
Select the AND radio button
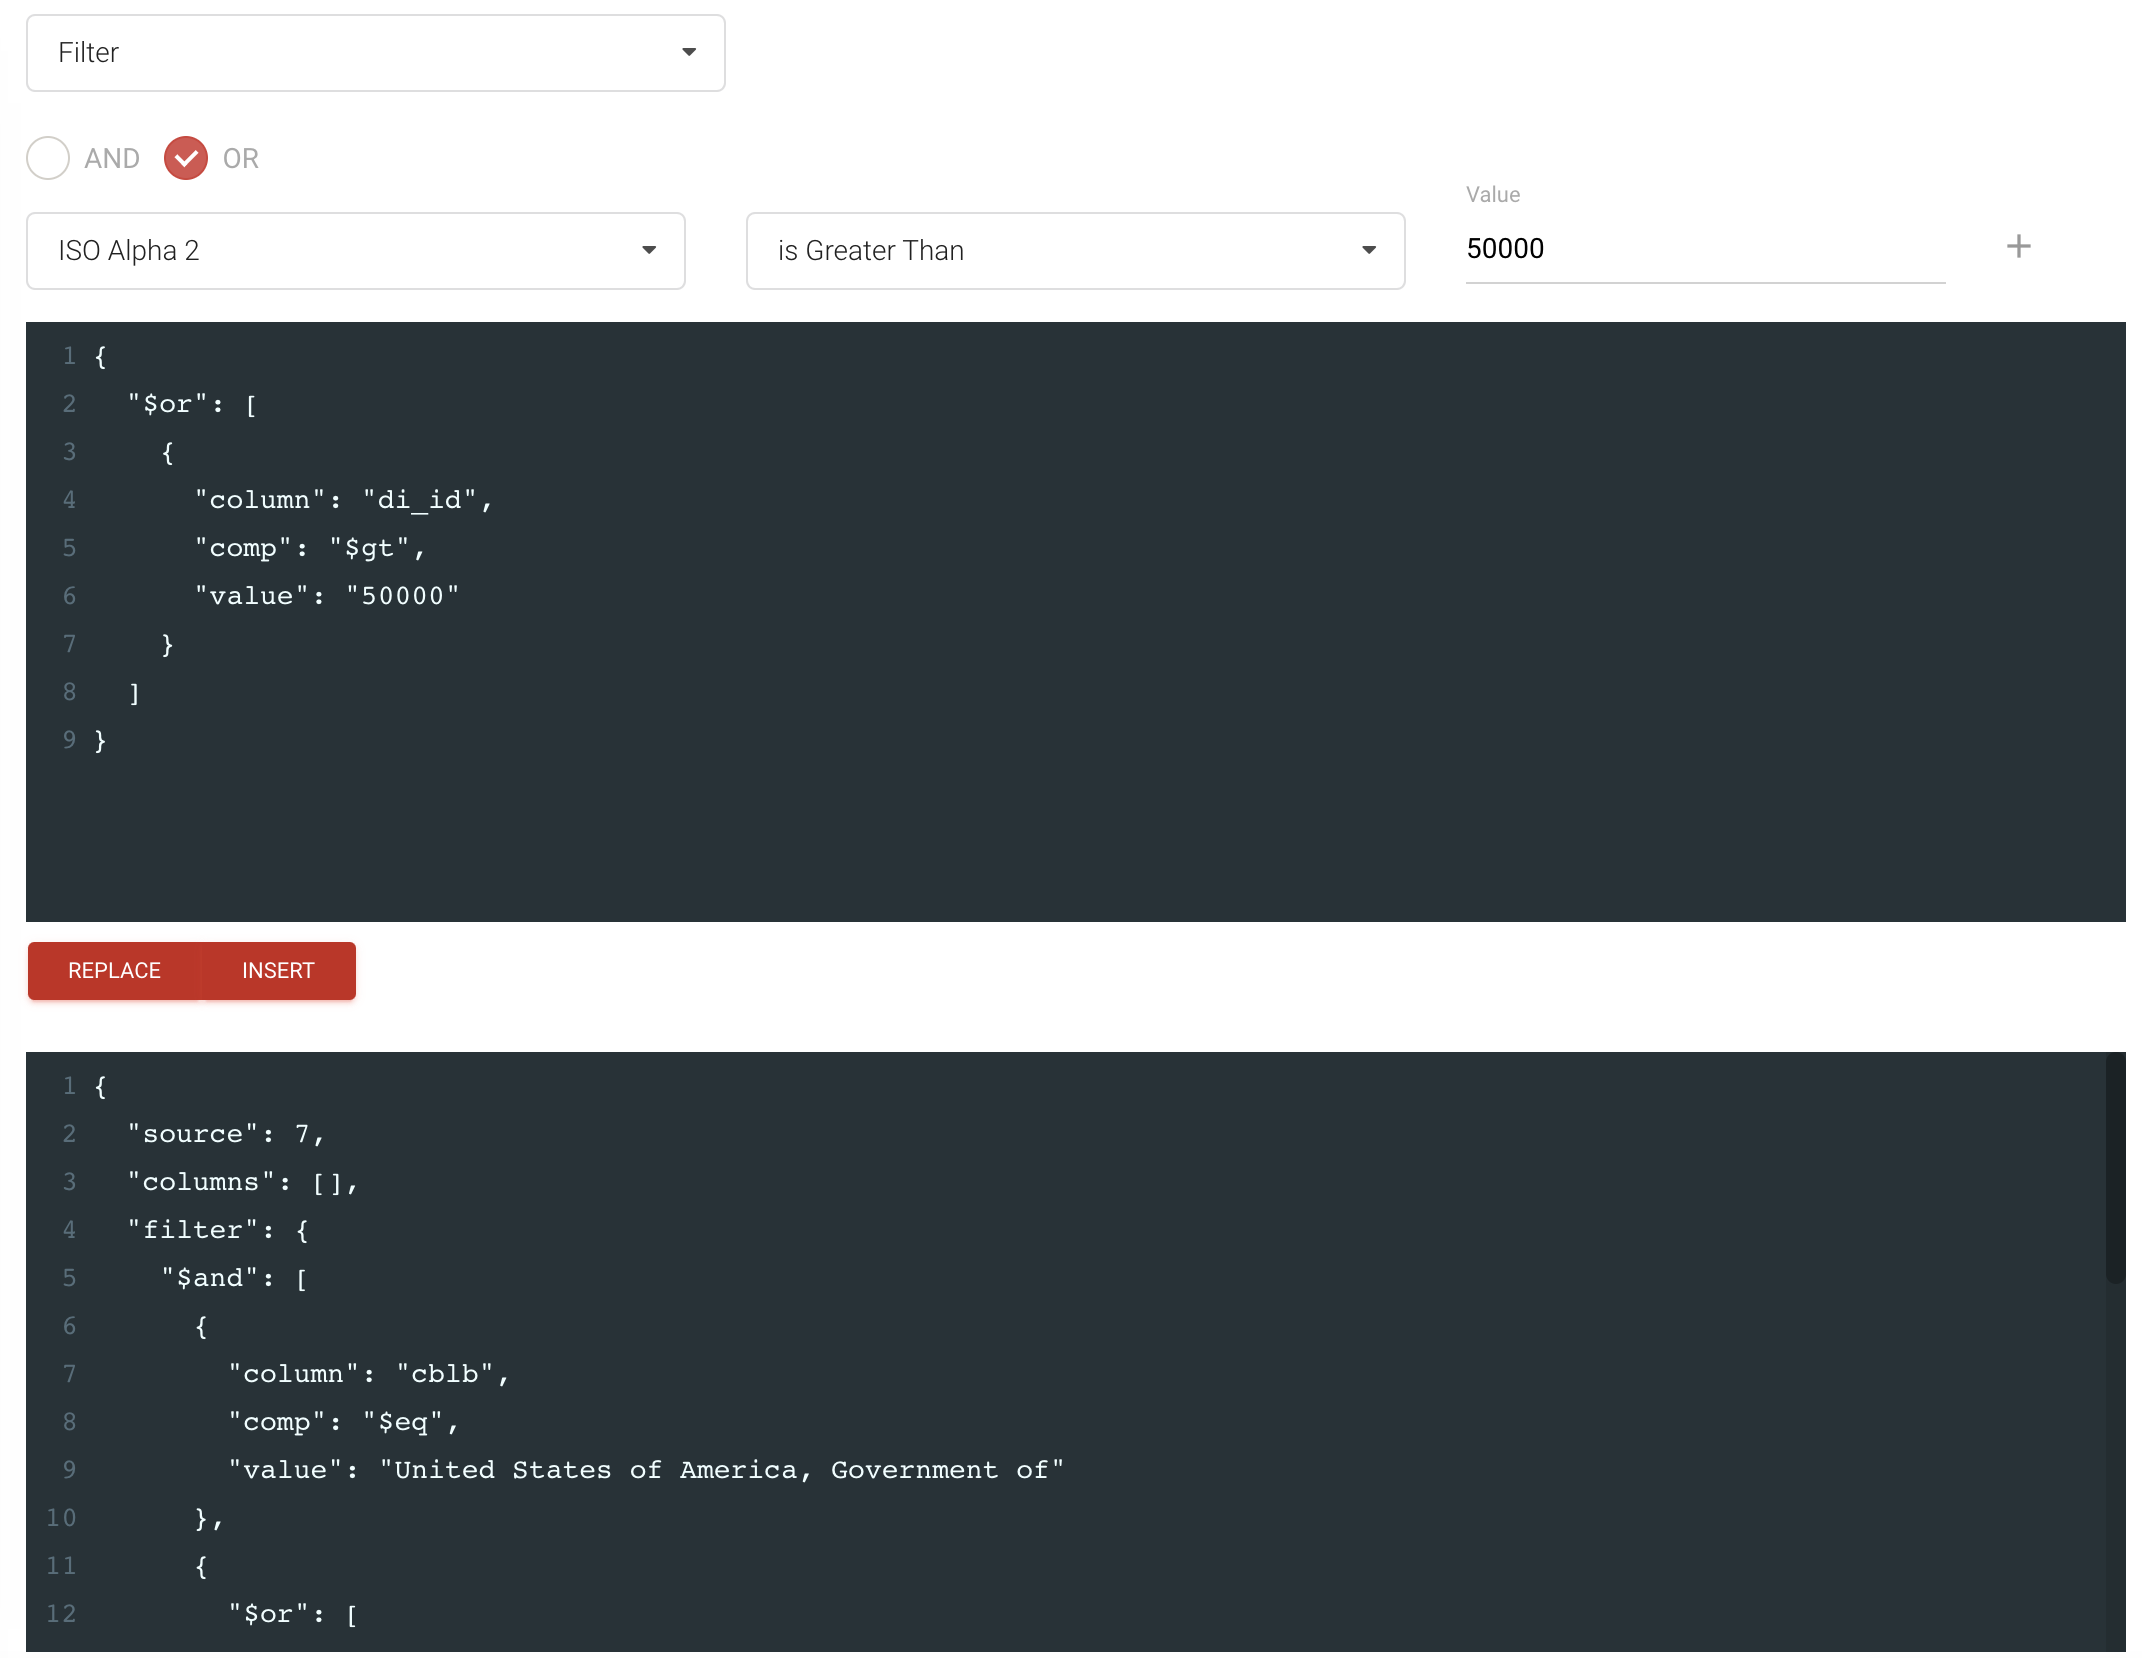[x=48, y=158]
